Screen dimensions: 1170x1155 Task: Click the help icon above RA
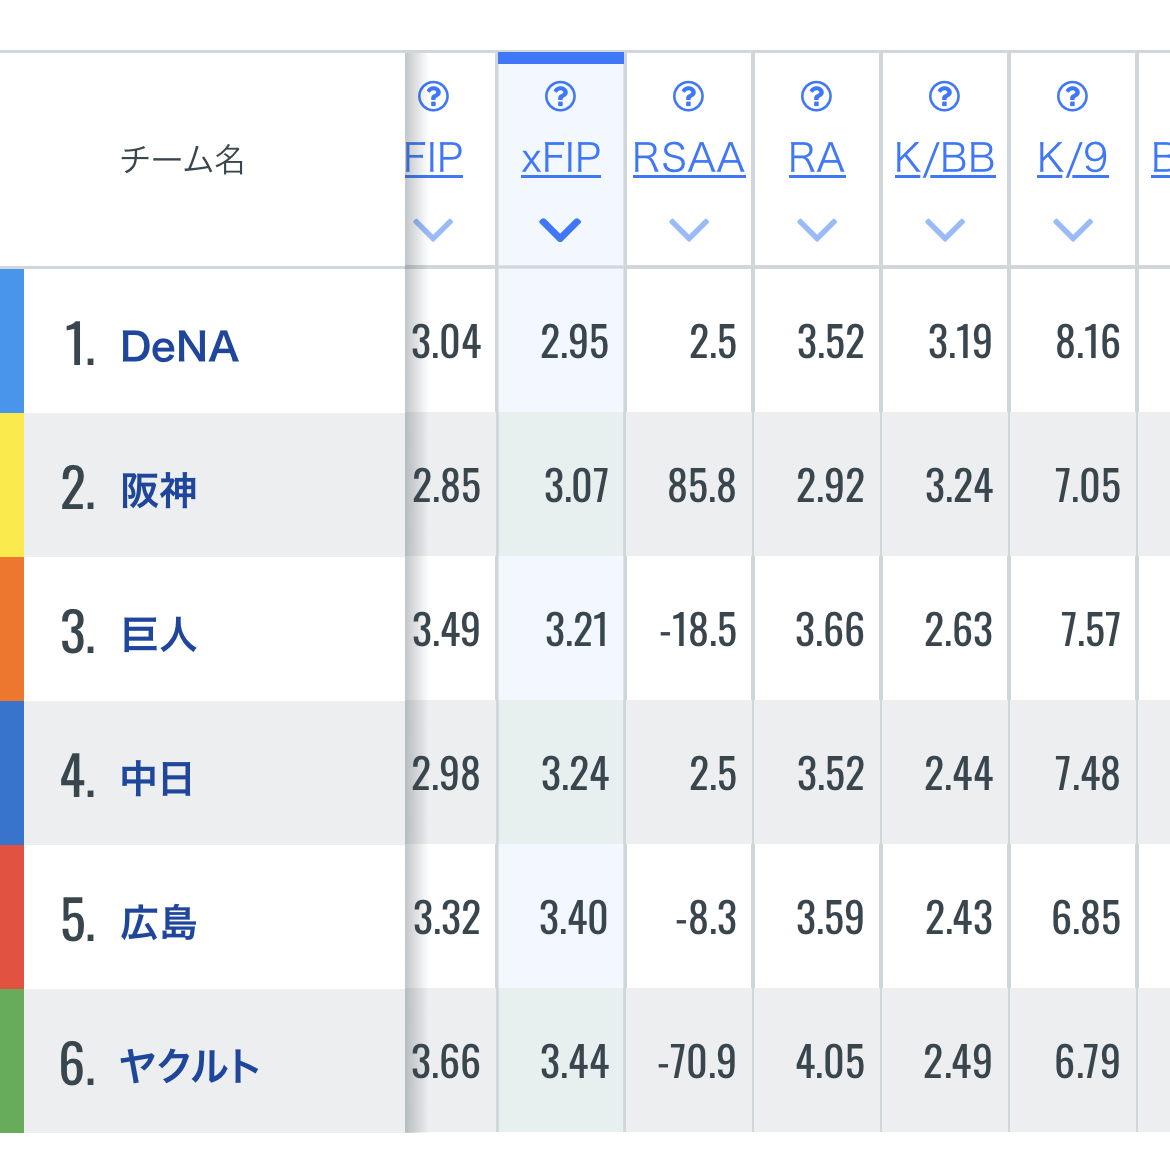point(816,97)
